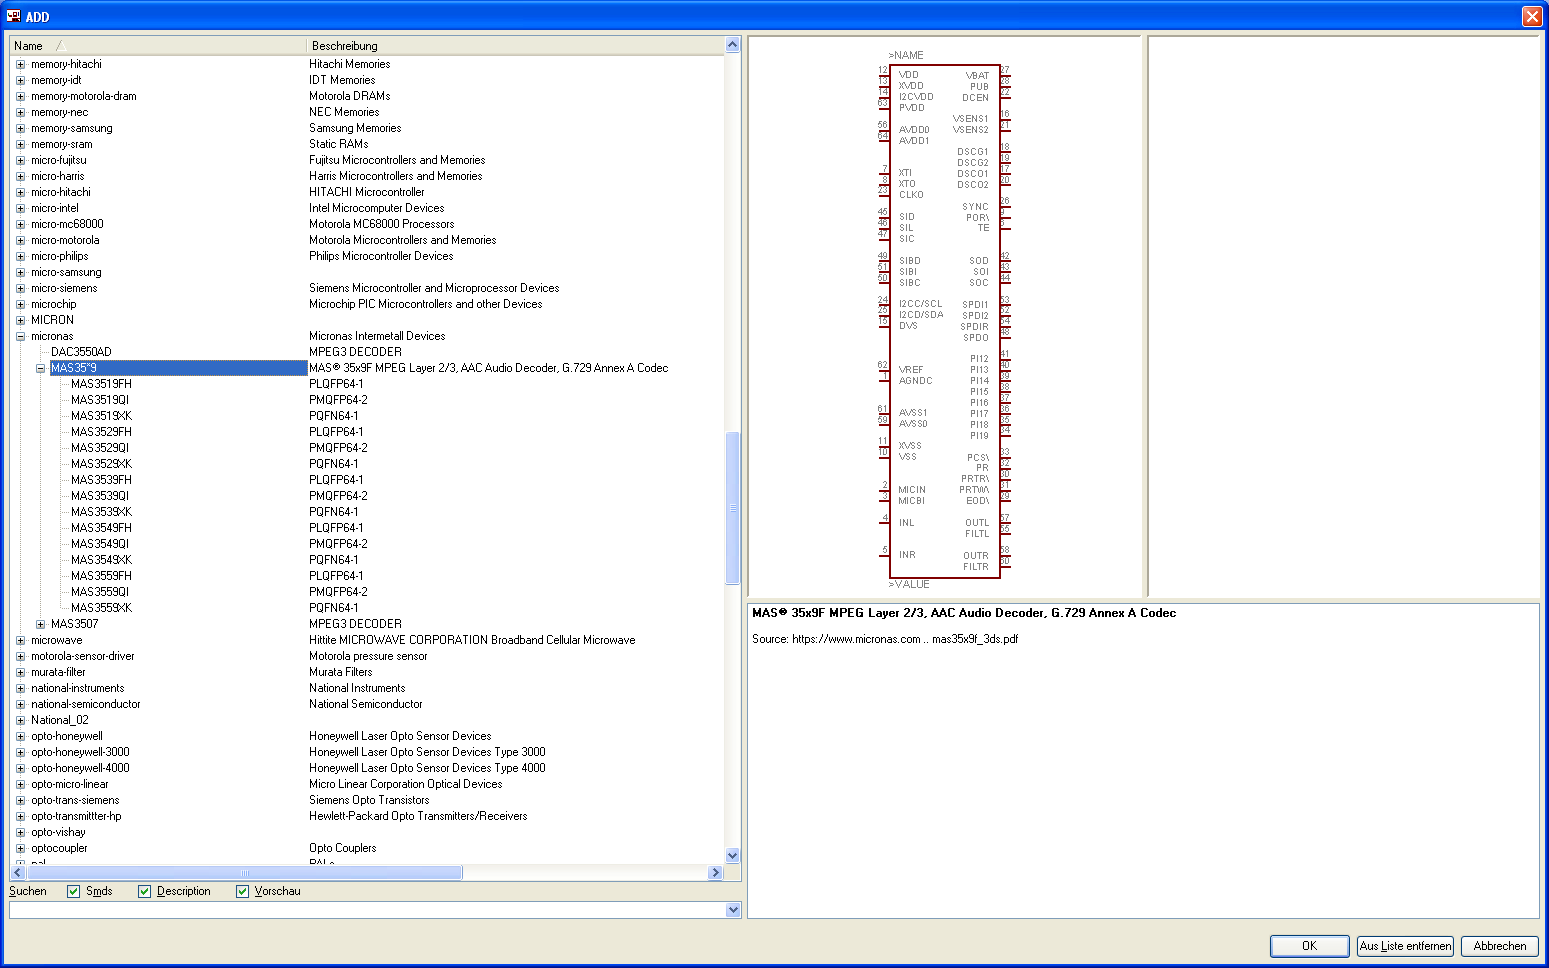Toggle the Description checkbox
Screen dimensions: 1549x968
tap(144, 891)
